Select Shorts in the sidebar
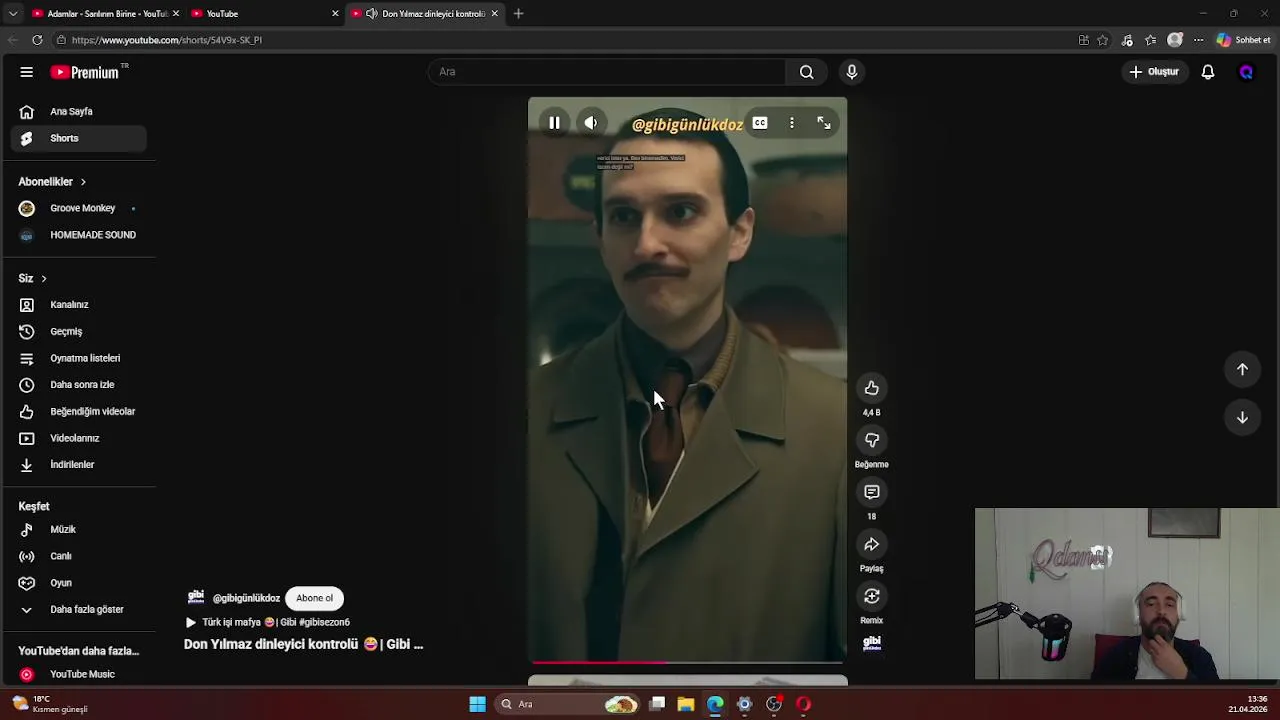The width and height of the screenshot is (1280, 720). point(79,138)
